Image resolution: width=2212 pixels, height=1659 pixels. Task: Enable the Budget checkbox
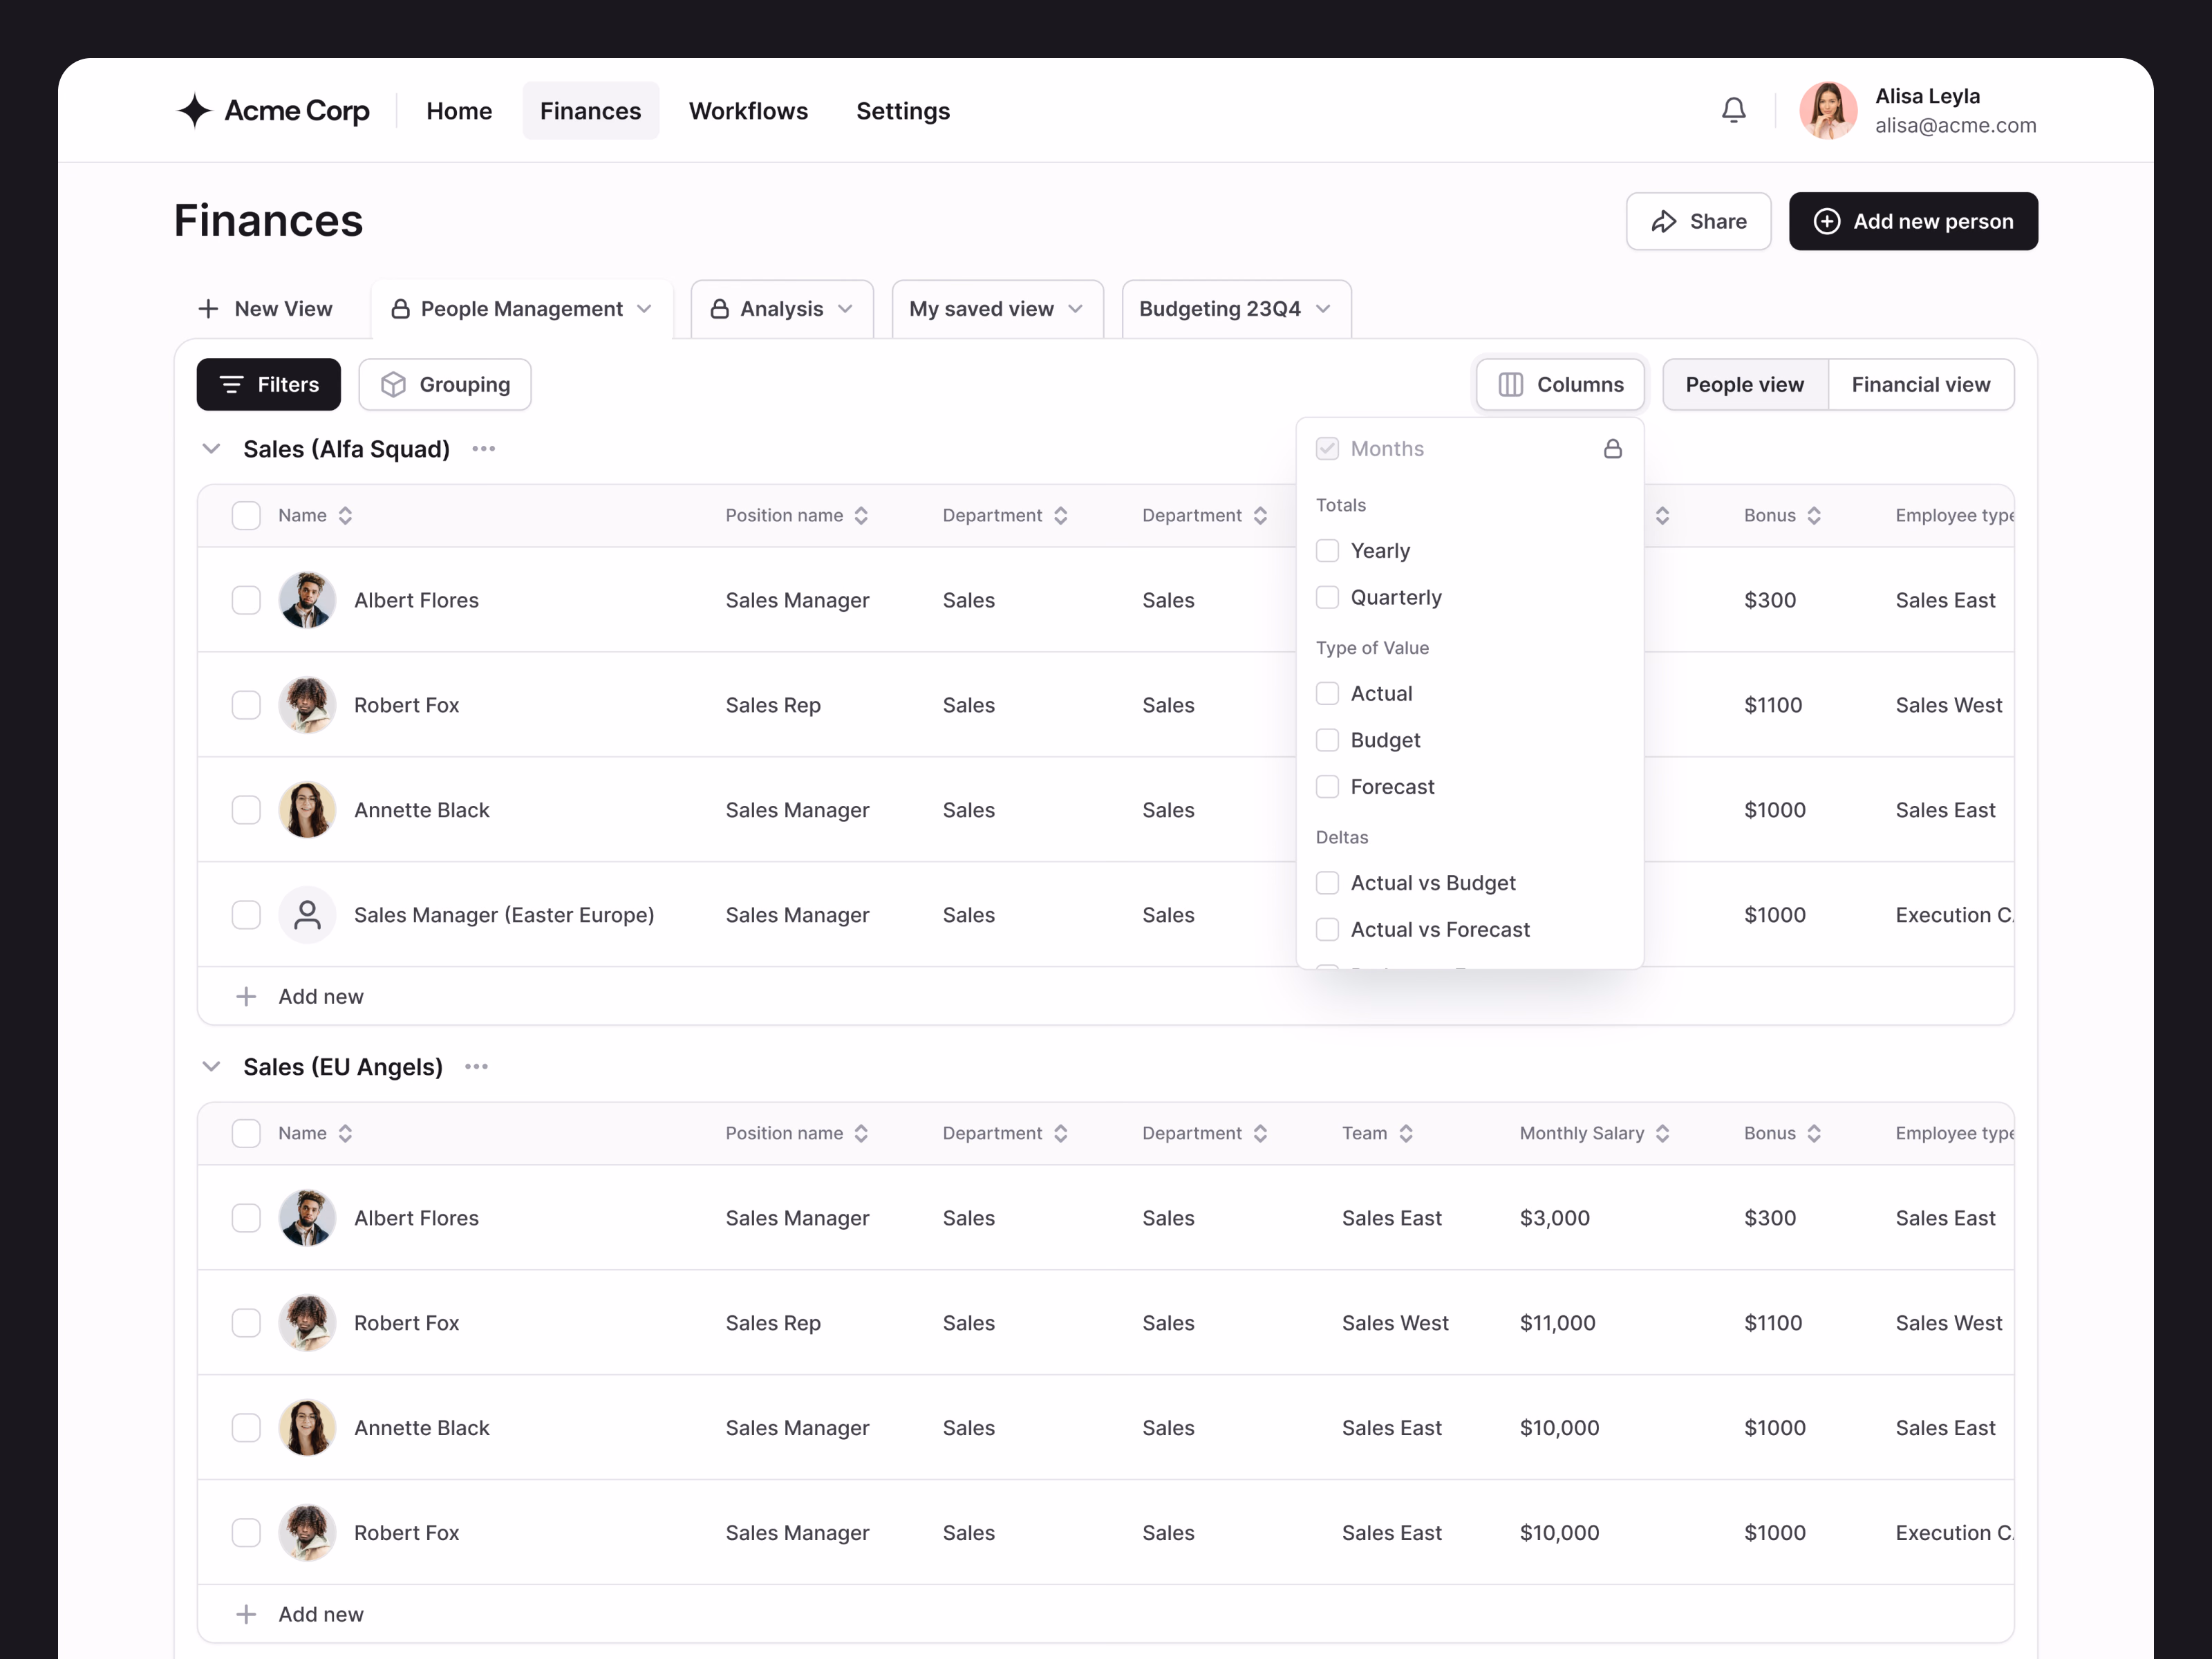pyautogui.click(x=1327, y=740)
